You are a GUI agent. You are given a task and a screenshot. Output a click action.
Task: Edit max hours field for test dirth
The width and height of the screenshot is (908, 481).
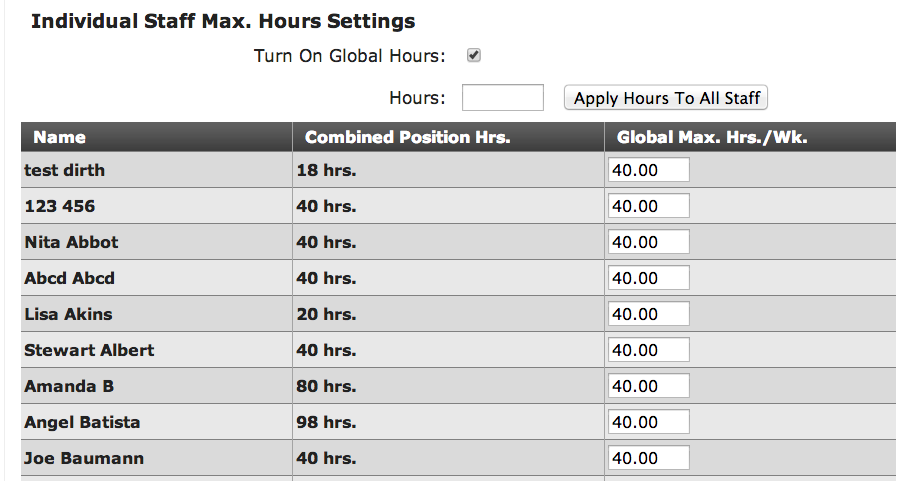pyautogui.click(x=649, y=170)
